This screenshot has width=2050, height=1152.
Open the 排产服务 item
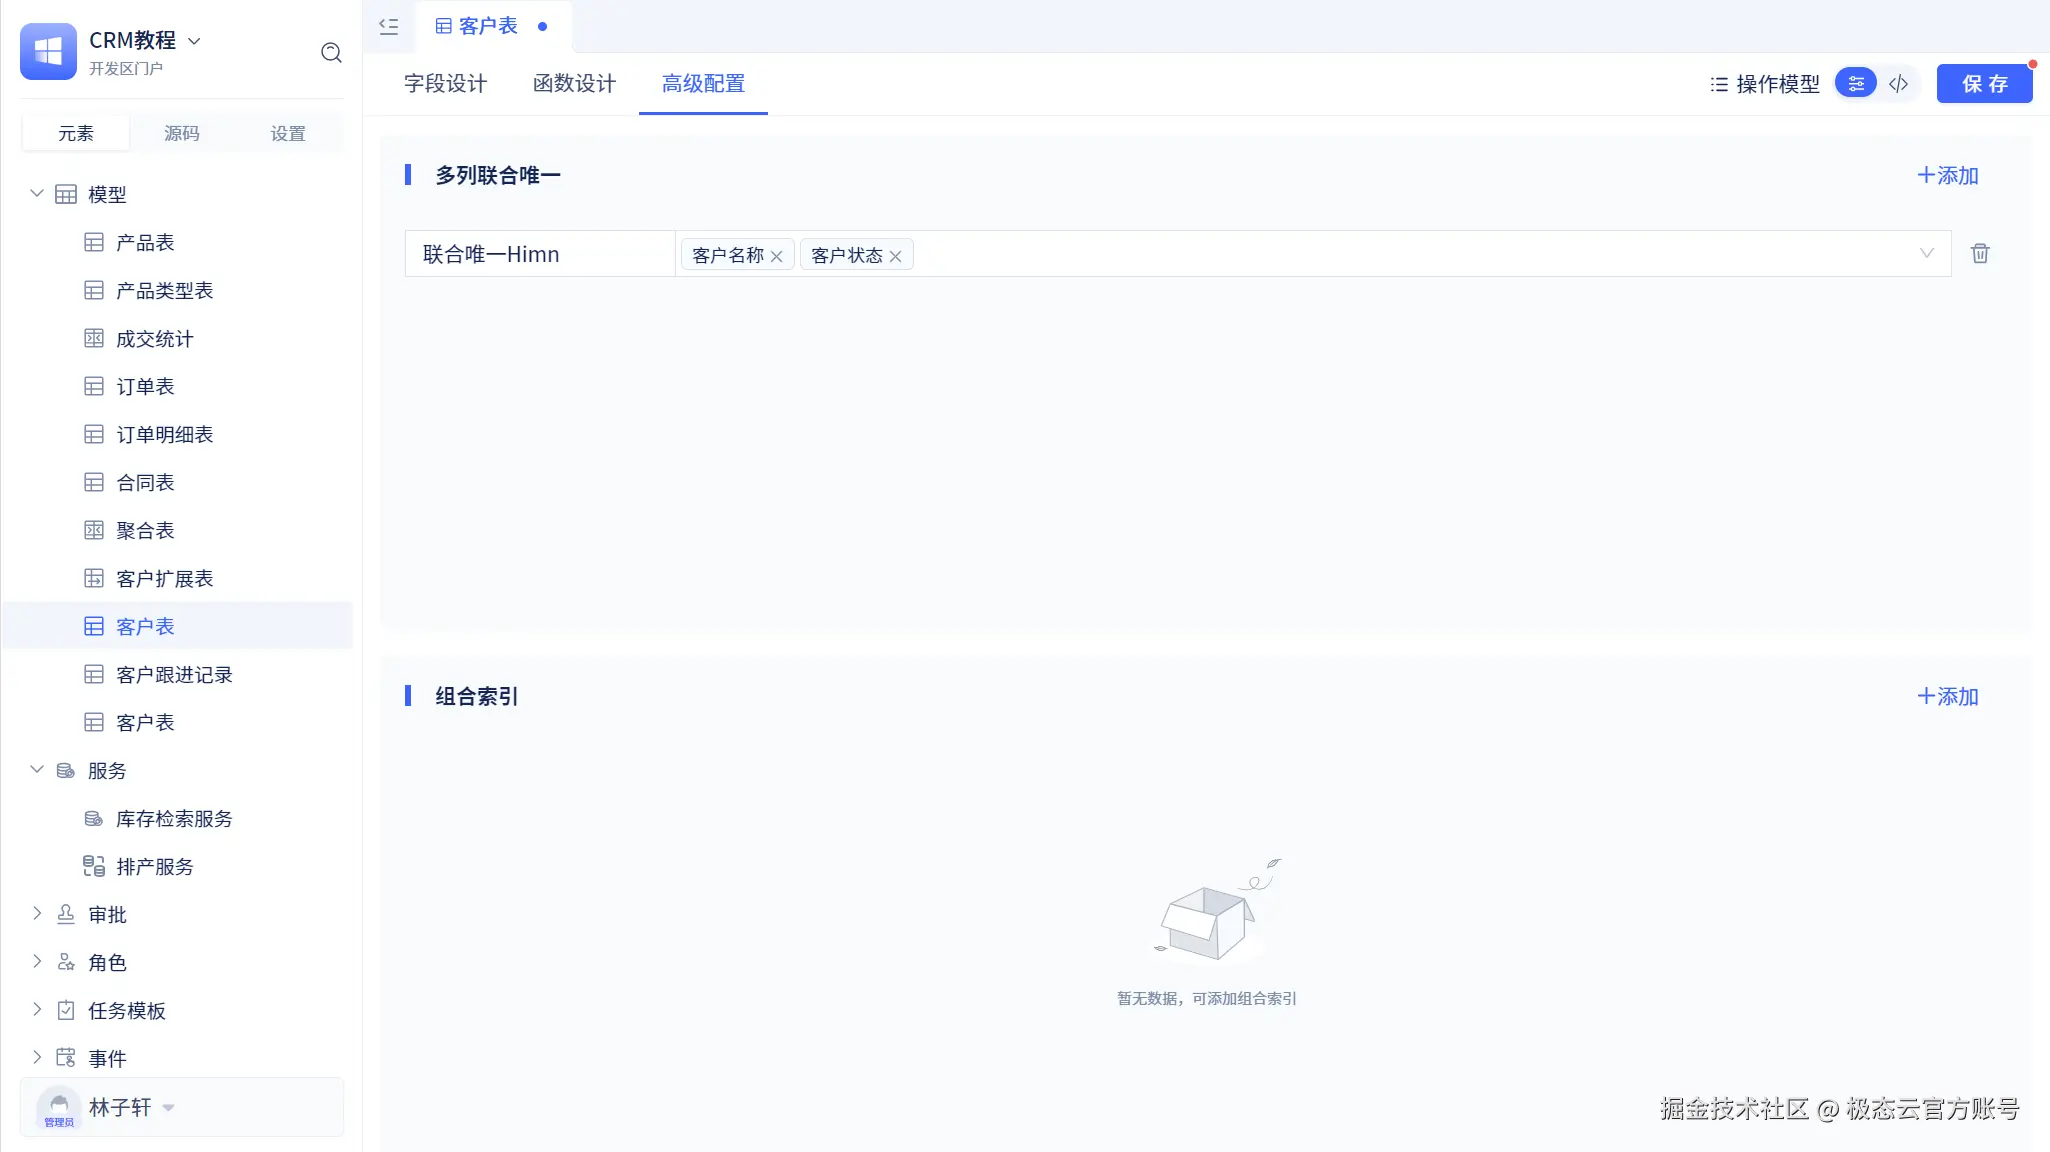click(x=154, y=867)
